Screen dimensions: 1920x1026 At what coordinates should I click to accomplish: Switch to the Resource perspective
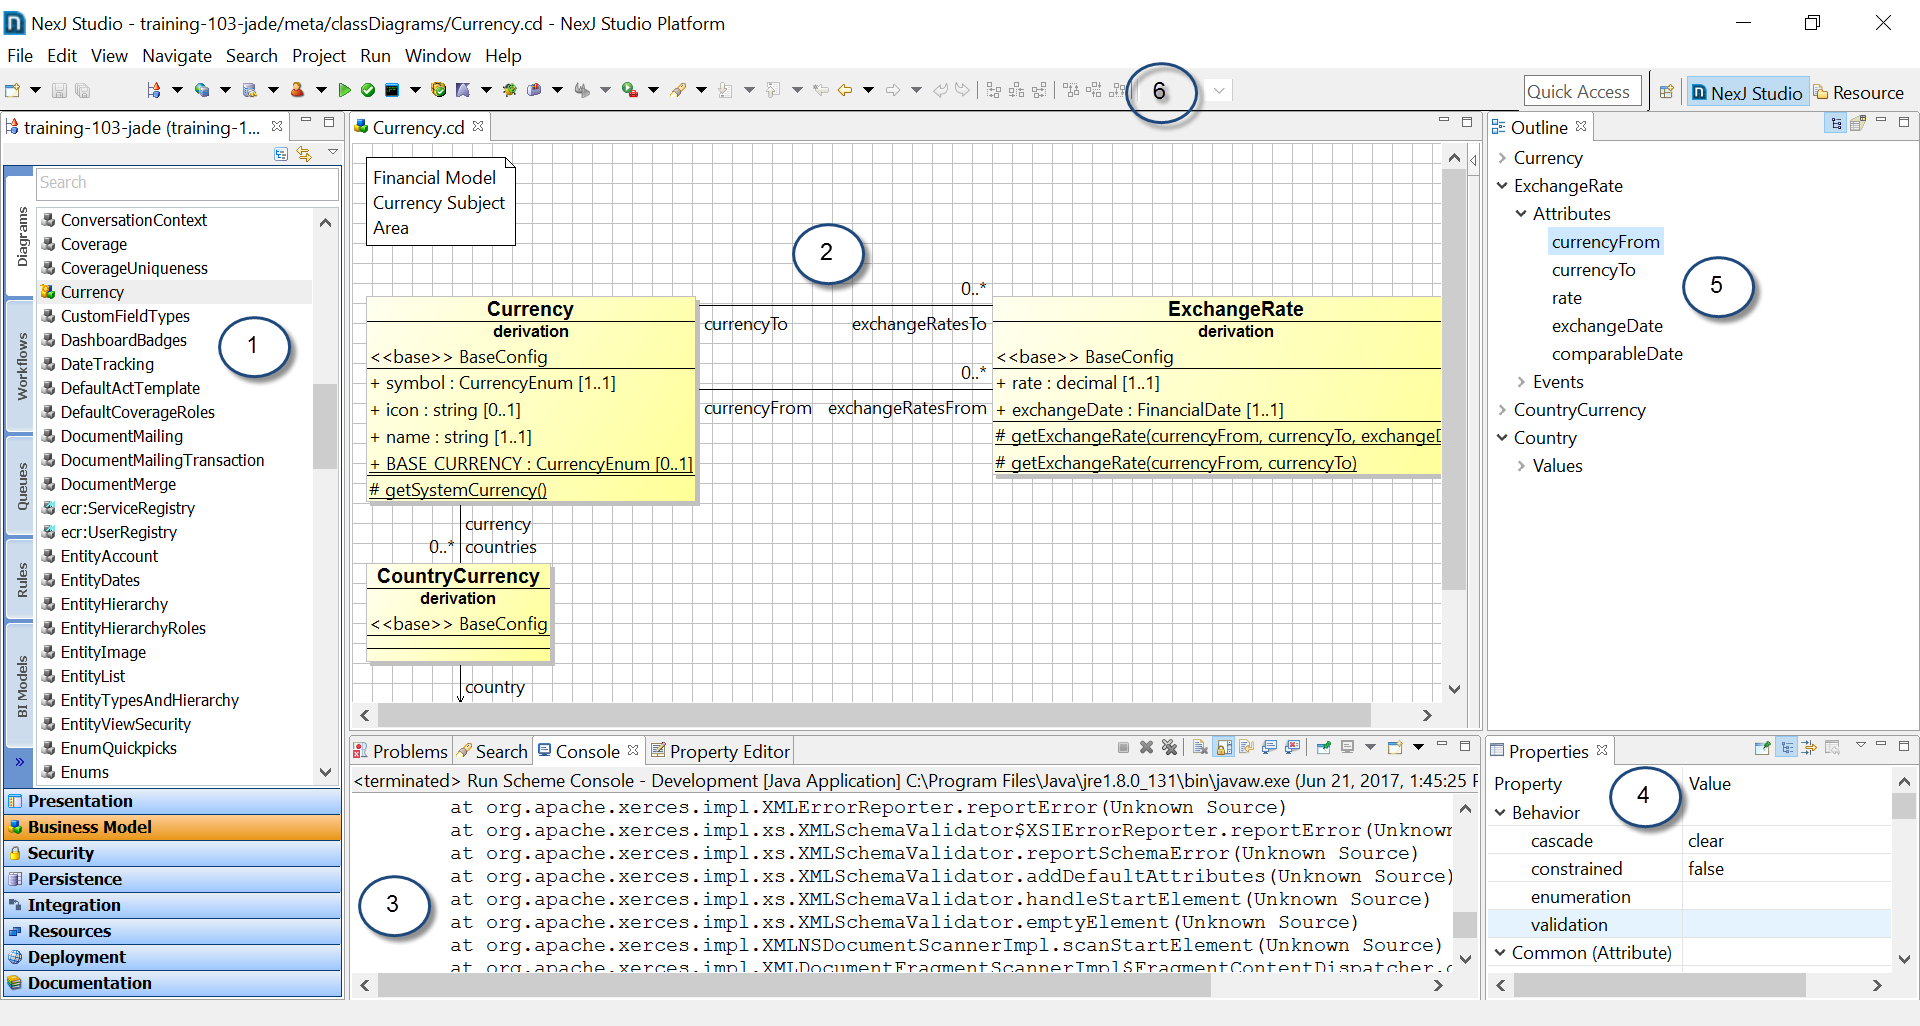(1858, 92)
